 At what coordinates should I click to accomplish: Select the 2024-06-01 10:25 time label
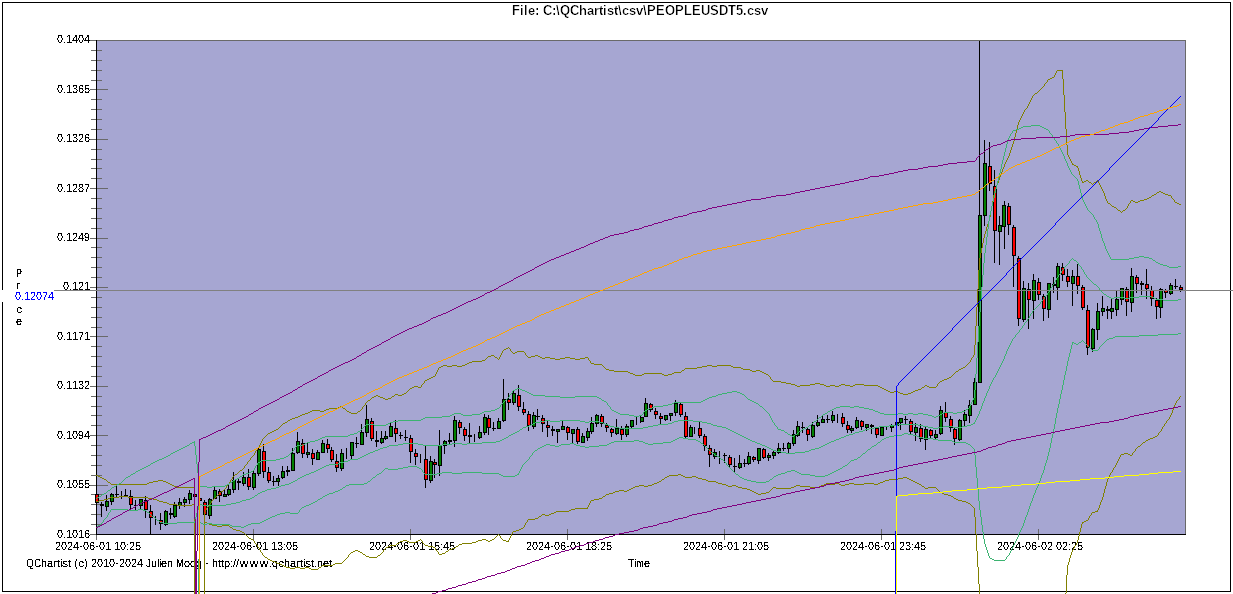97,547
